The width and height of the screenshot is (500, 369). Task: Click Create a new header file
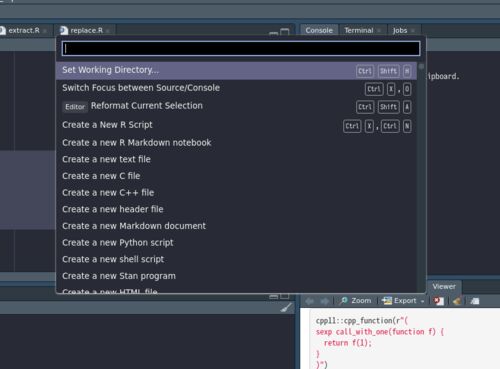coord(236,209)
